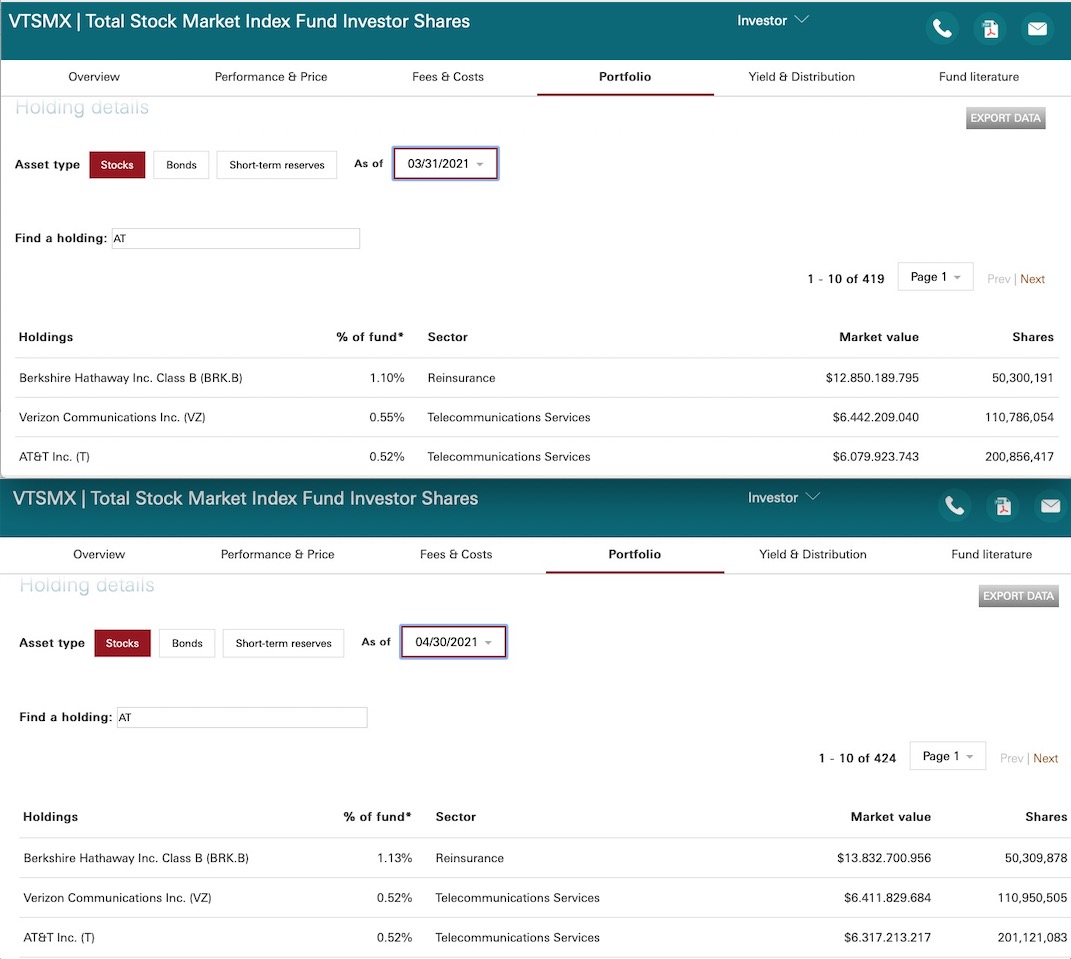
Task: Select Bonds asset type in the 03/31/2021 panel
Action: (181, 165)
